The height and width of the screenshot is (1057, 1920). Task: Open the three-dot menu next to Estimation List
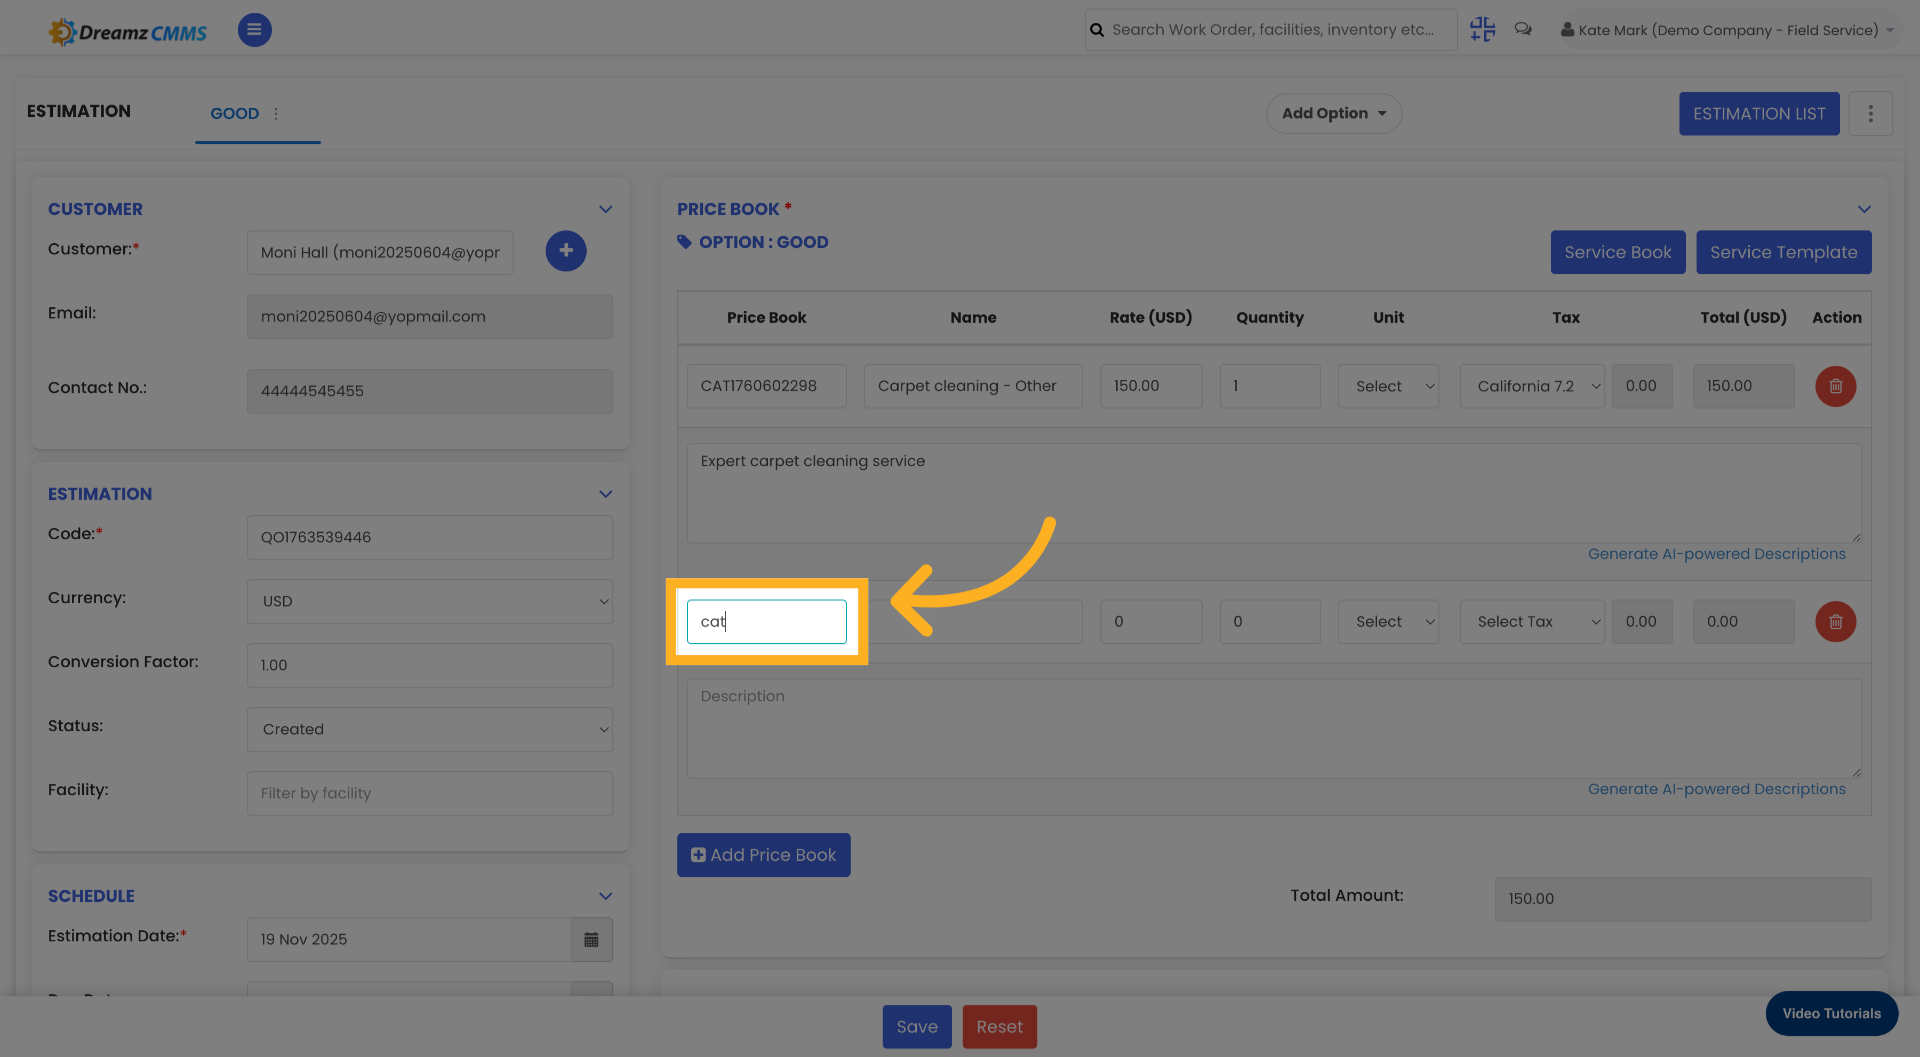point(1871,113)
